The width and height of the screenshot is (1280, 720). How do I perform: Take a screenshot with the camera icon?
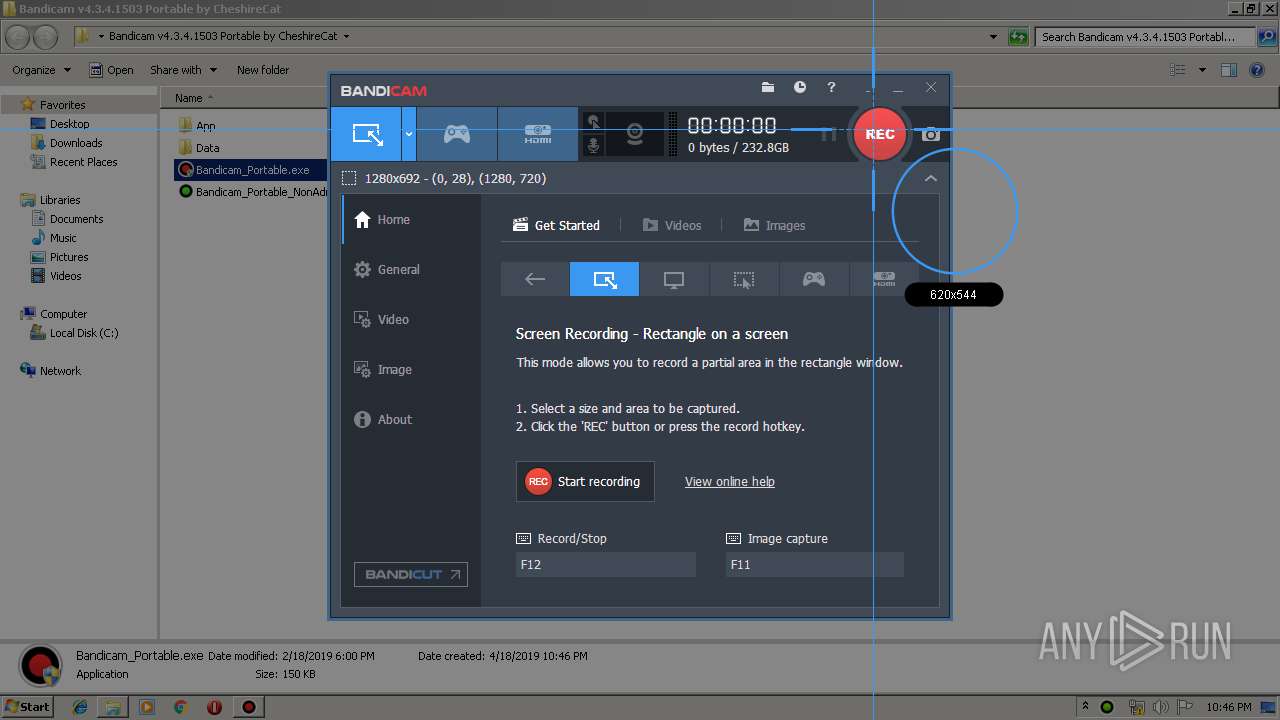(931, 134)
